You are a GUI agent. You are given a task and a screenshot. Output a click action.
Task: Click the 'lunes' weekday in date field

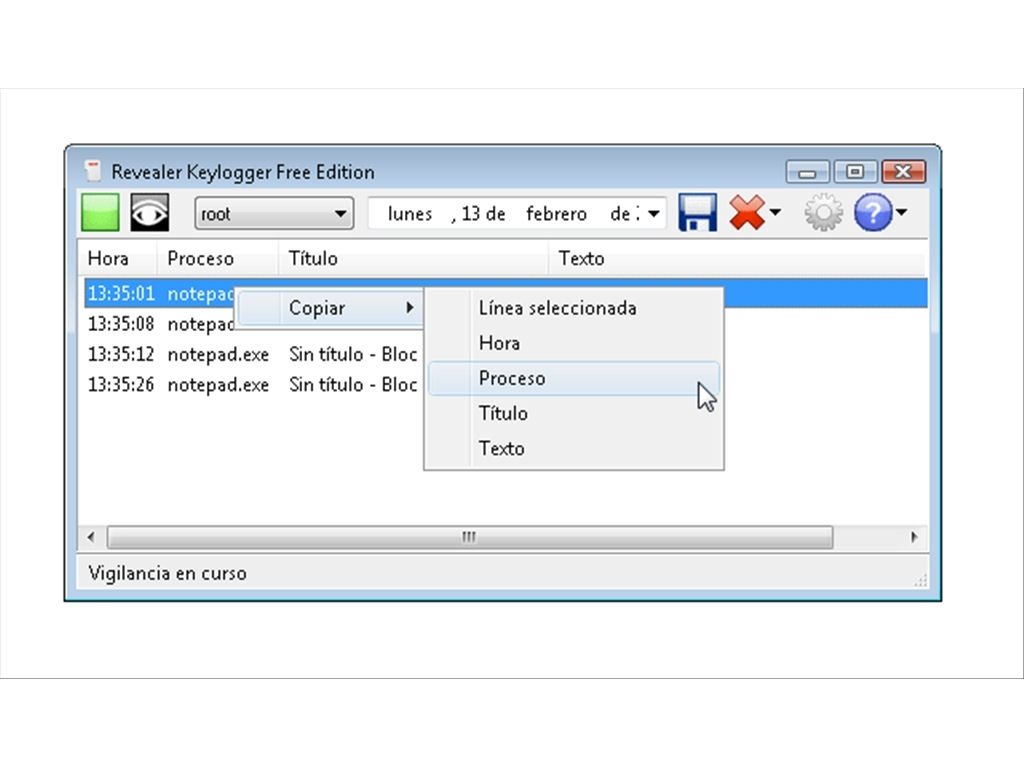[409, 214]
